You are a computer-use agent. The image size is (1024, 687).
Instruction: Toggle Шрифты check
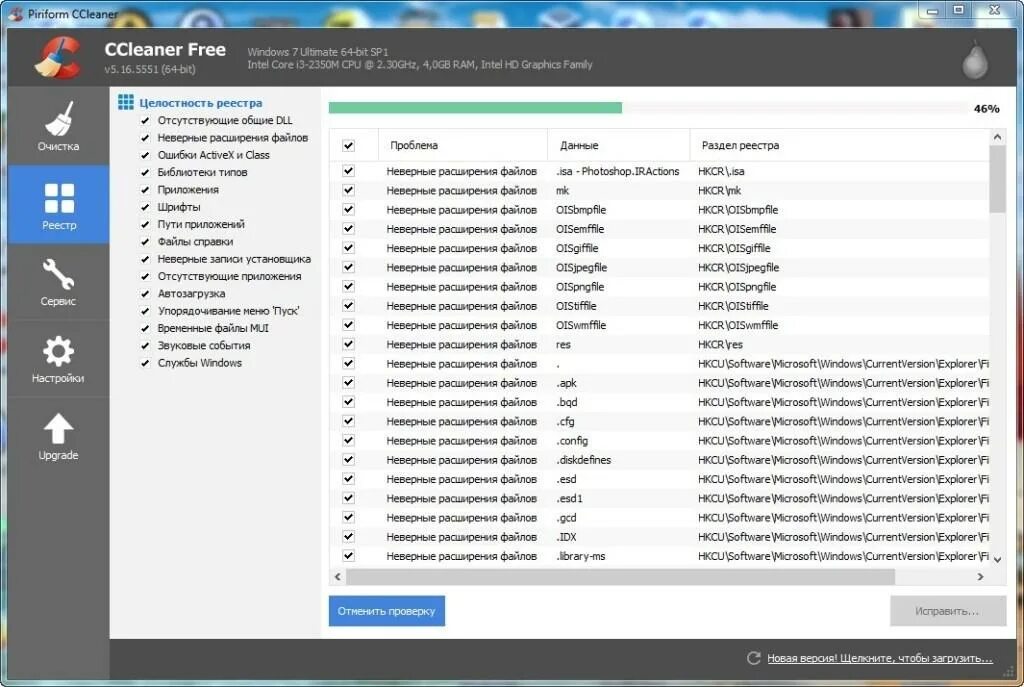(146, 207)
